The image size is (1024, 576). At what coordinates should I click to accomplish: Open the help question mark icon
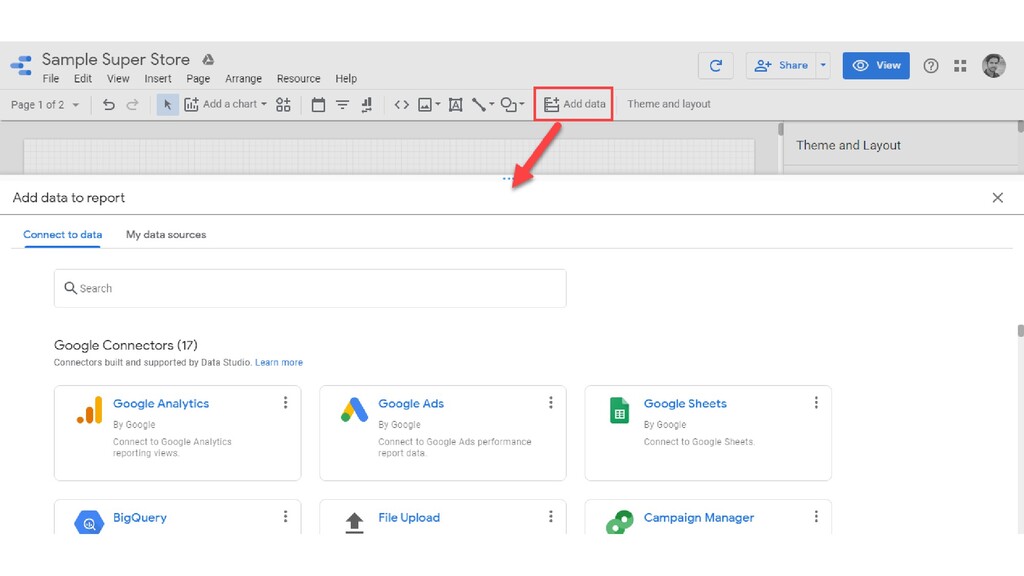coord(931,66)
